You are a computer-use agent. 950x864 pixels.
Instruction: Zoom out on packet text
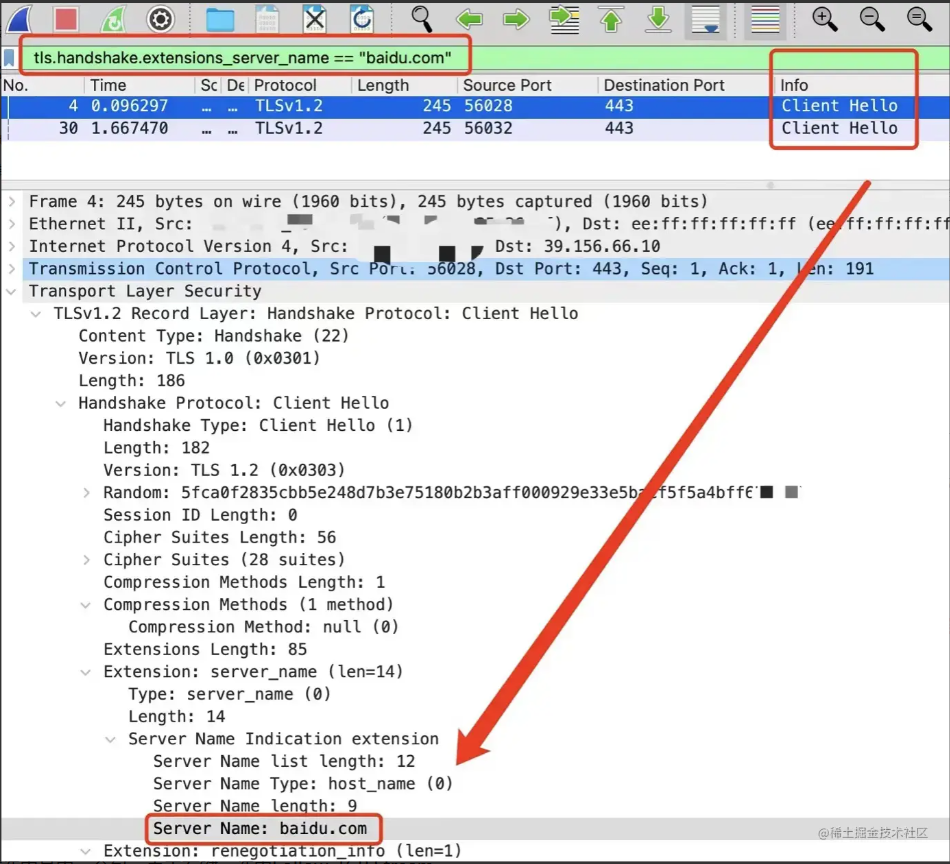pyautogui.click(x=872, y=19)
